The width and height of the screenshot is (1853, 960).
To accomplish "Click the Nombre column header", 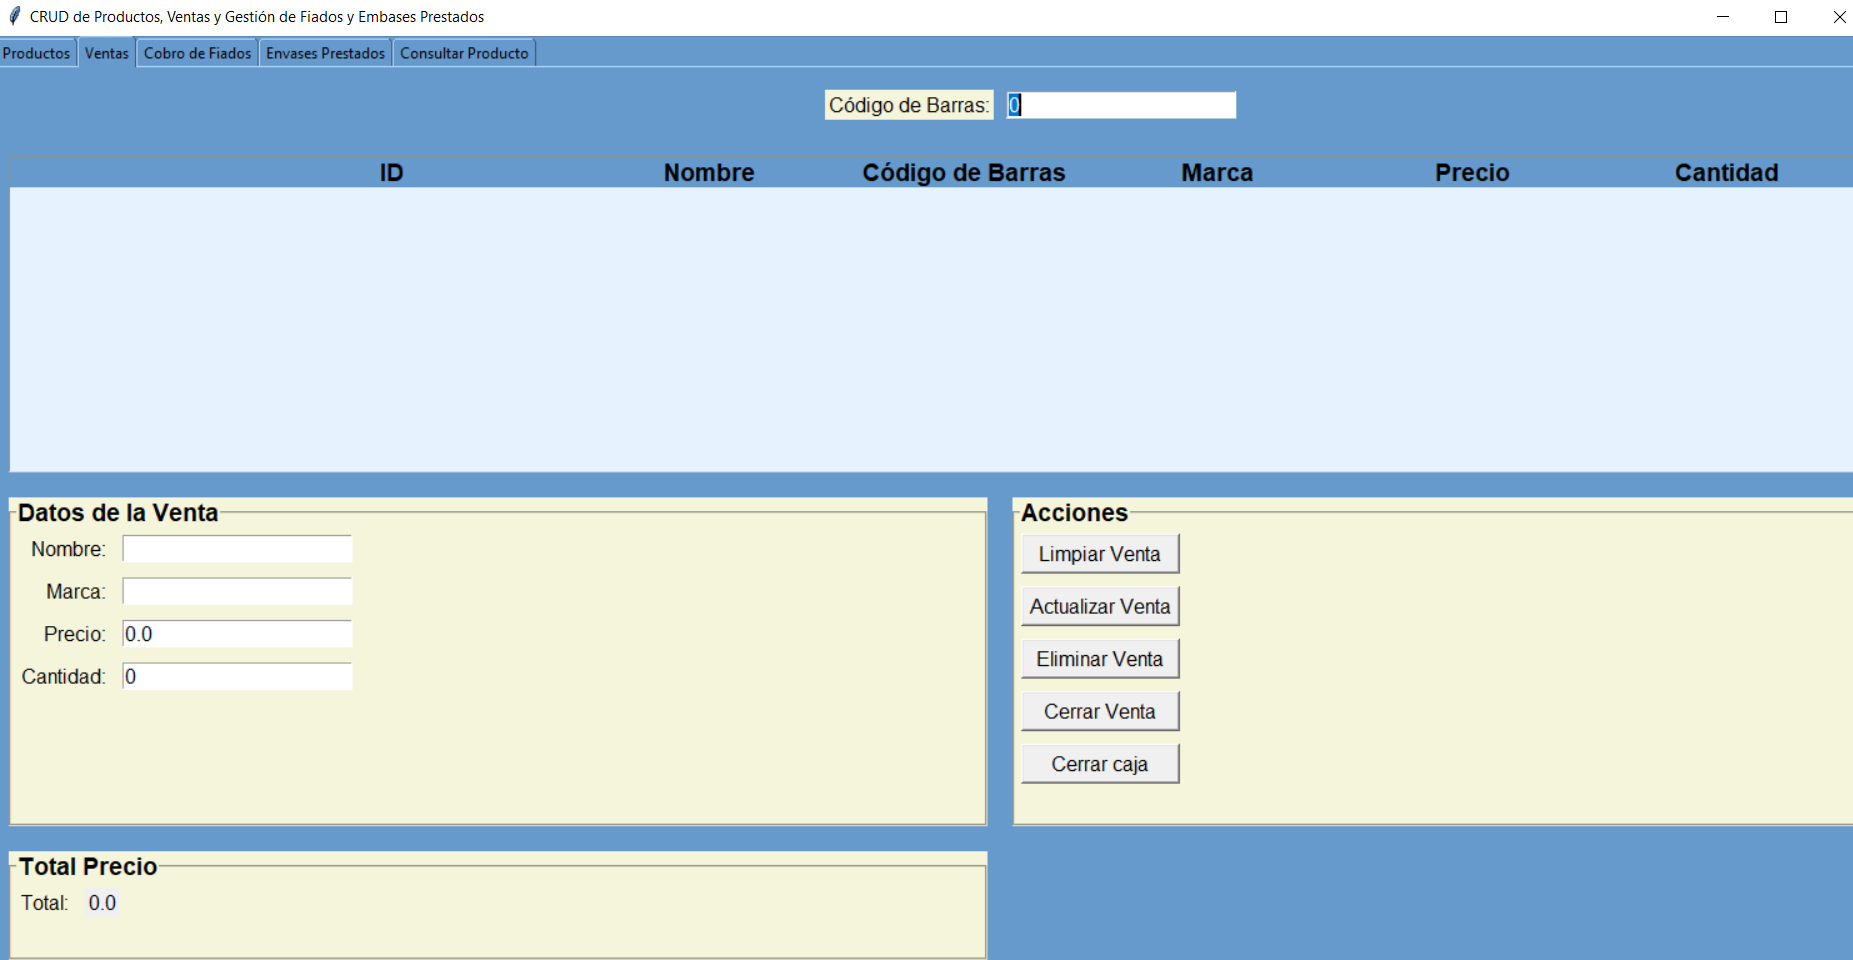I will pyautogui.click(x=709, y=173).
